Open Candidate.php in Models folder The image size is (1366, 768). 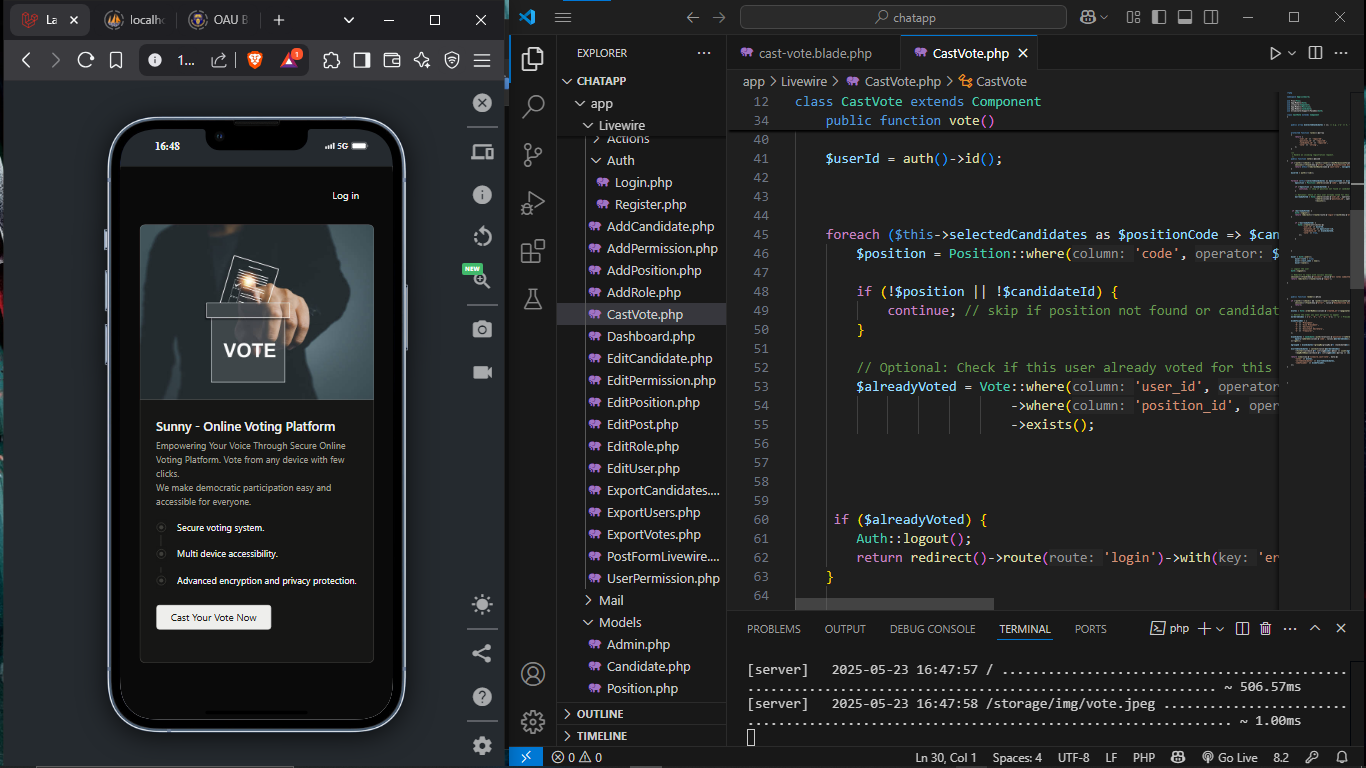tap(641, 666)
